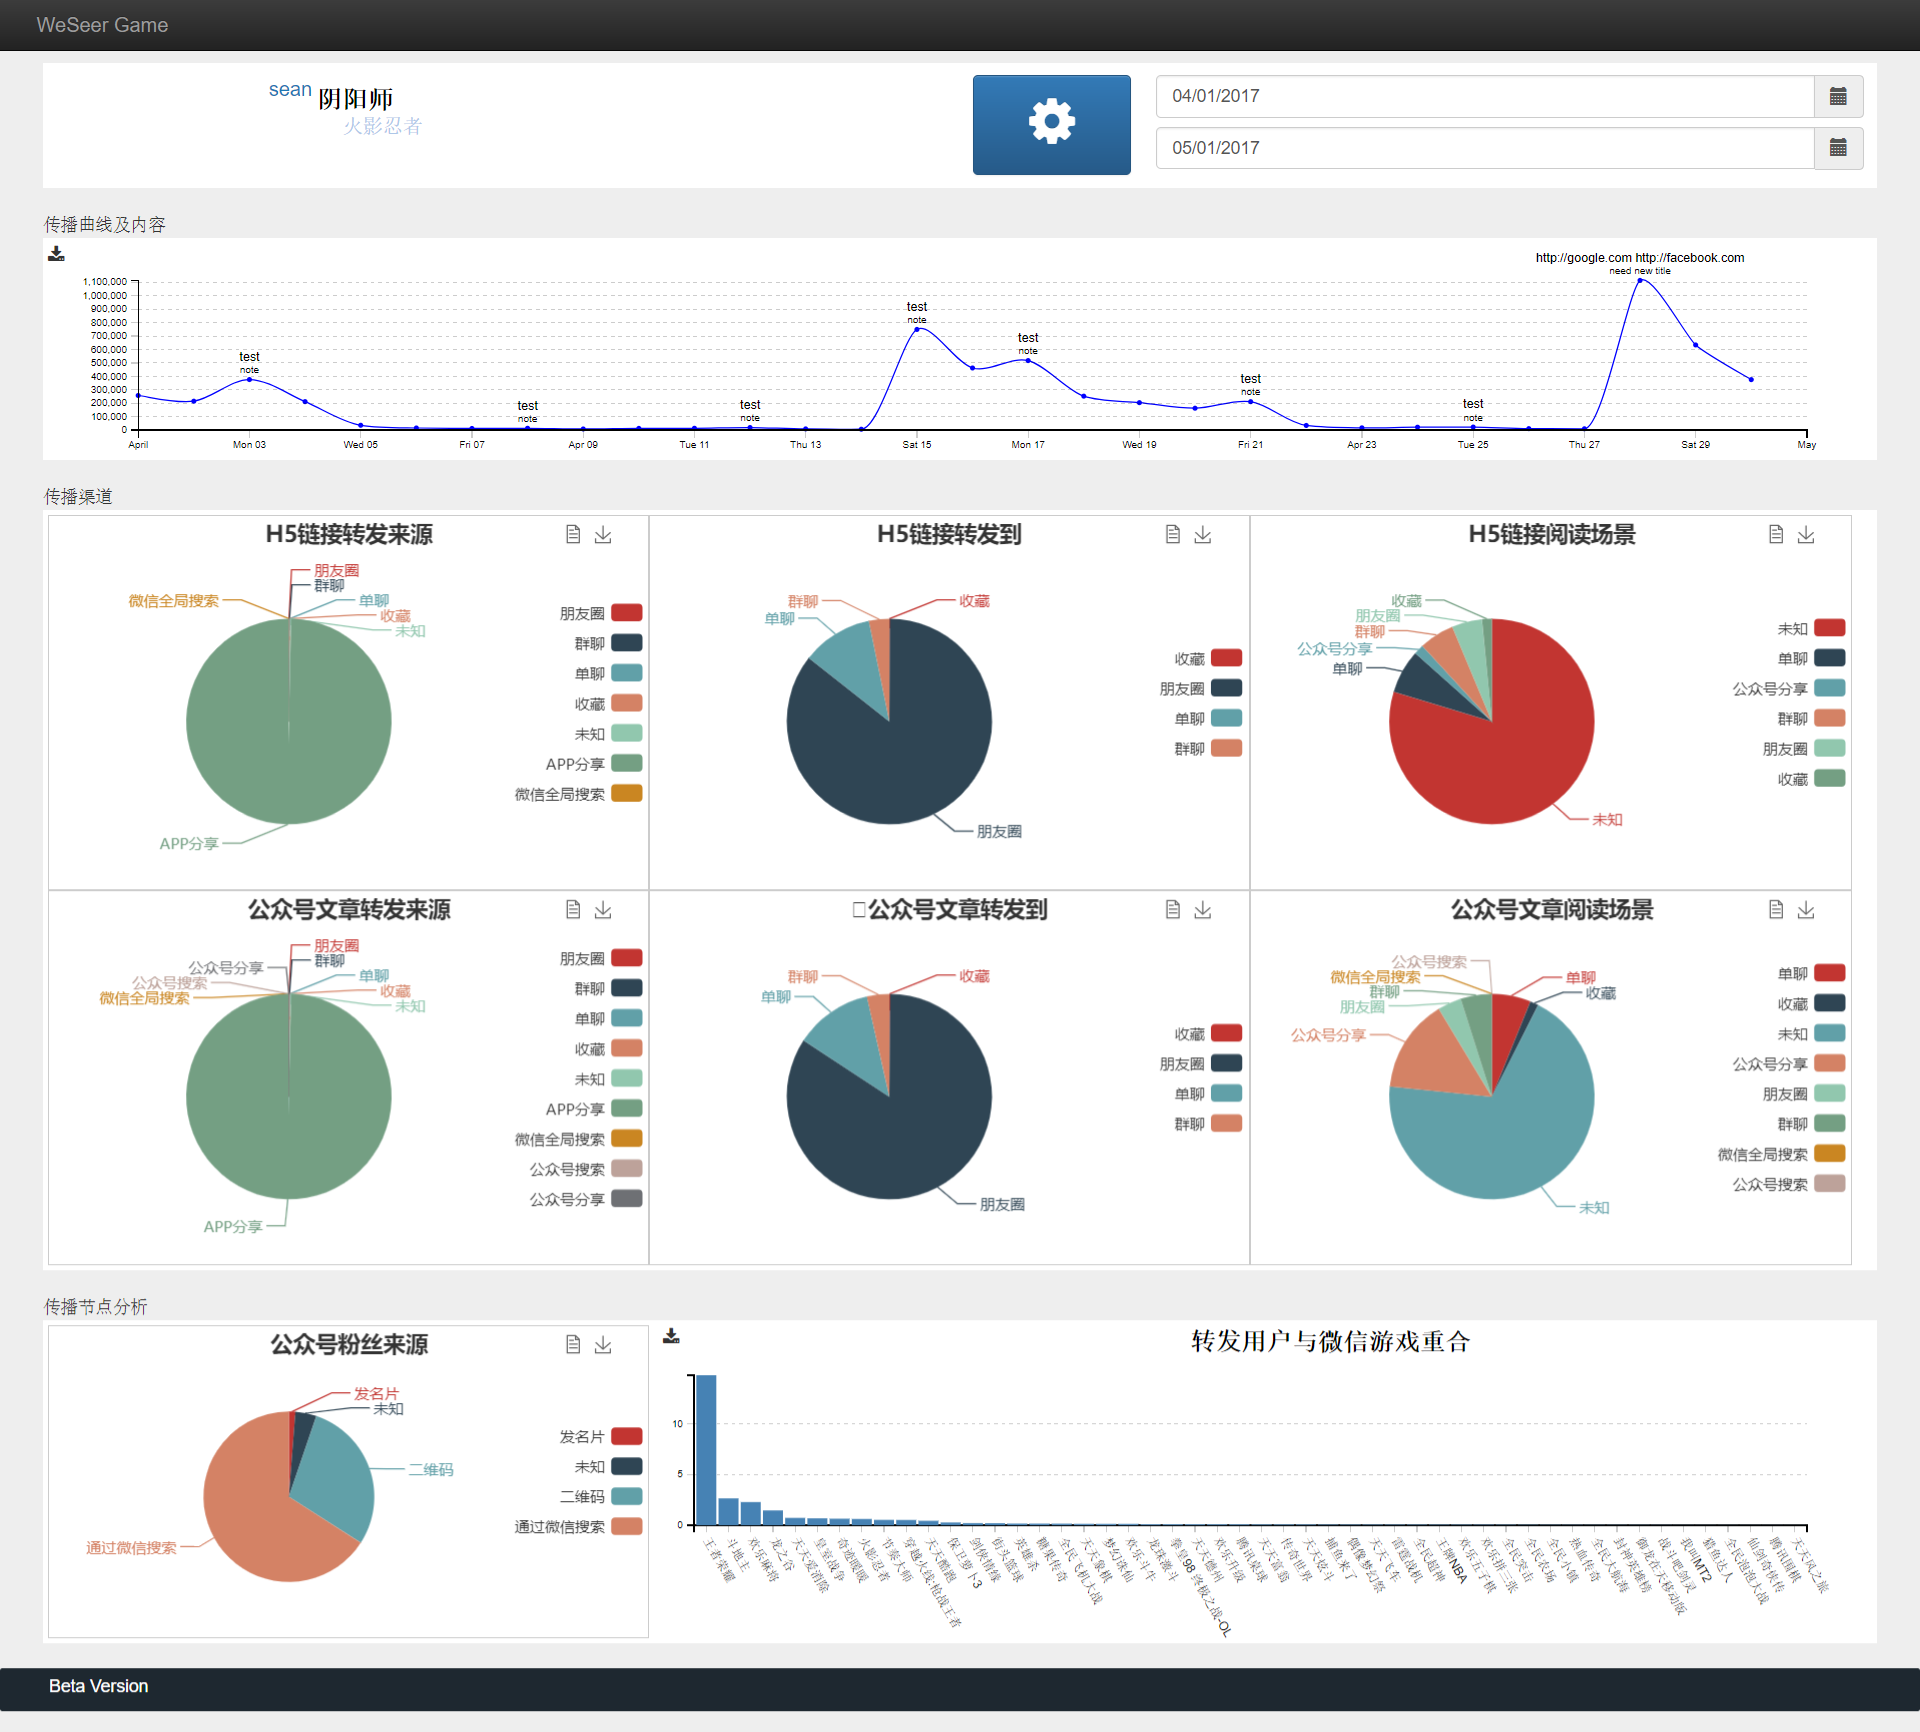Screen dimensions: 1920x1732
Task: Toggle 二维码 legend in 公众号粉丝来源
Action: point(626,1496)
